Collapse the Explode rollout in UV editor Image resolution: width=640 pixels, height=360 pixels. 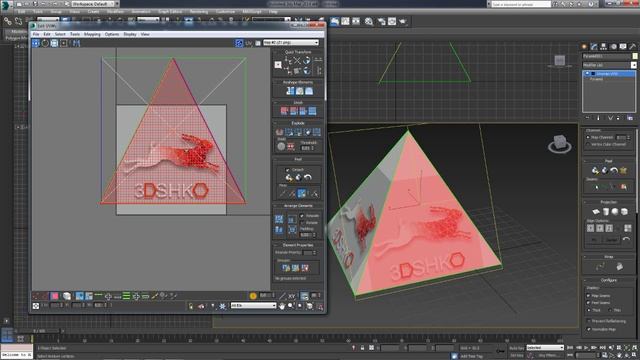tap(298, 123)
